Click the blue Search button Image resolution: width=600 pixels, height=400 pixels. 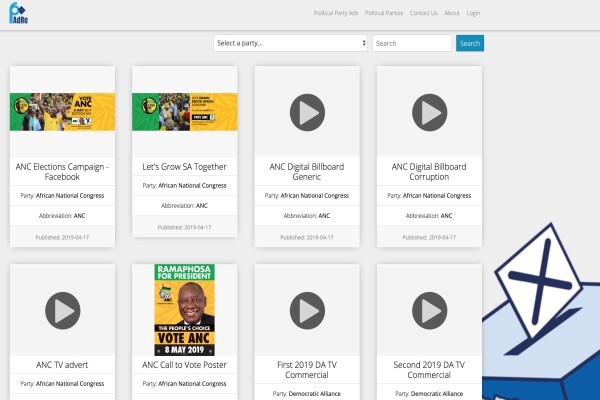[470, 43]
